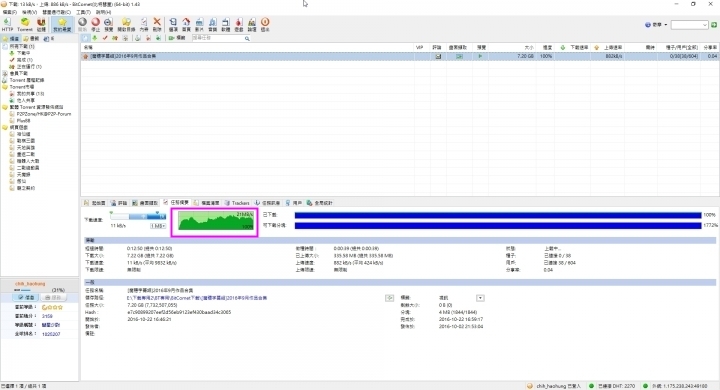Click the red round stop toolbar icon
Image resolution: width=720 pixels, height=390 pixels.
pyautogui.click(x=96, y=24)
